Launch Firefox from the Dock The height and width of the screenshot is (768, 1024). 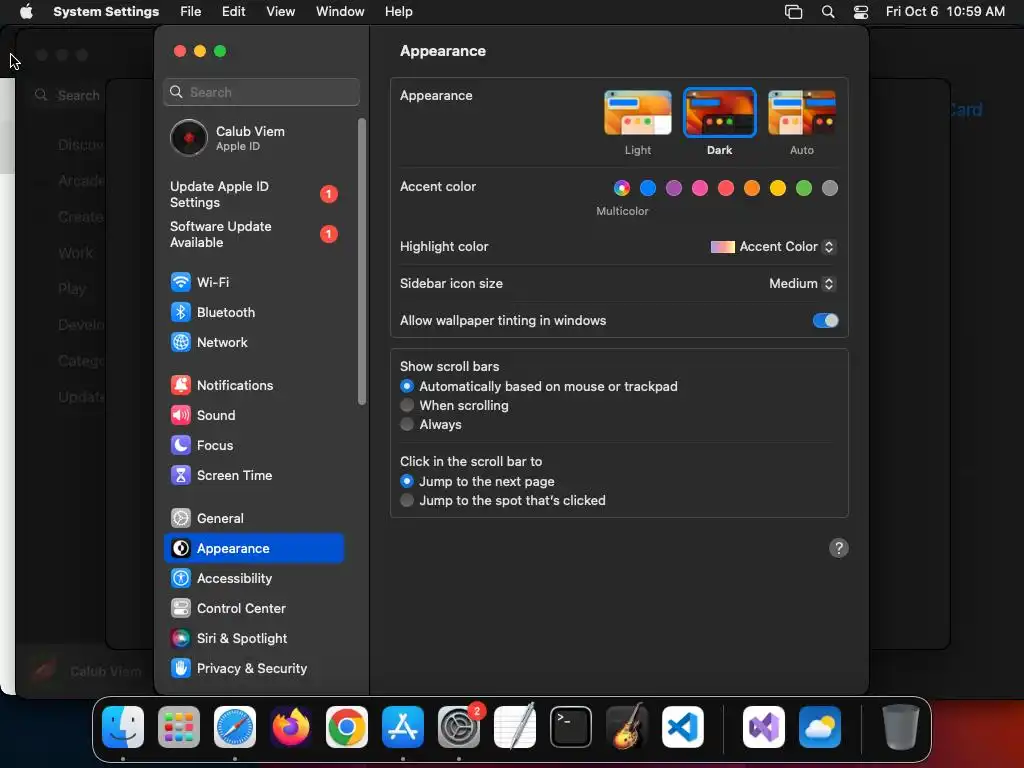[291, 727]
